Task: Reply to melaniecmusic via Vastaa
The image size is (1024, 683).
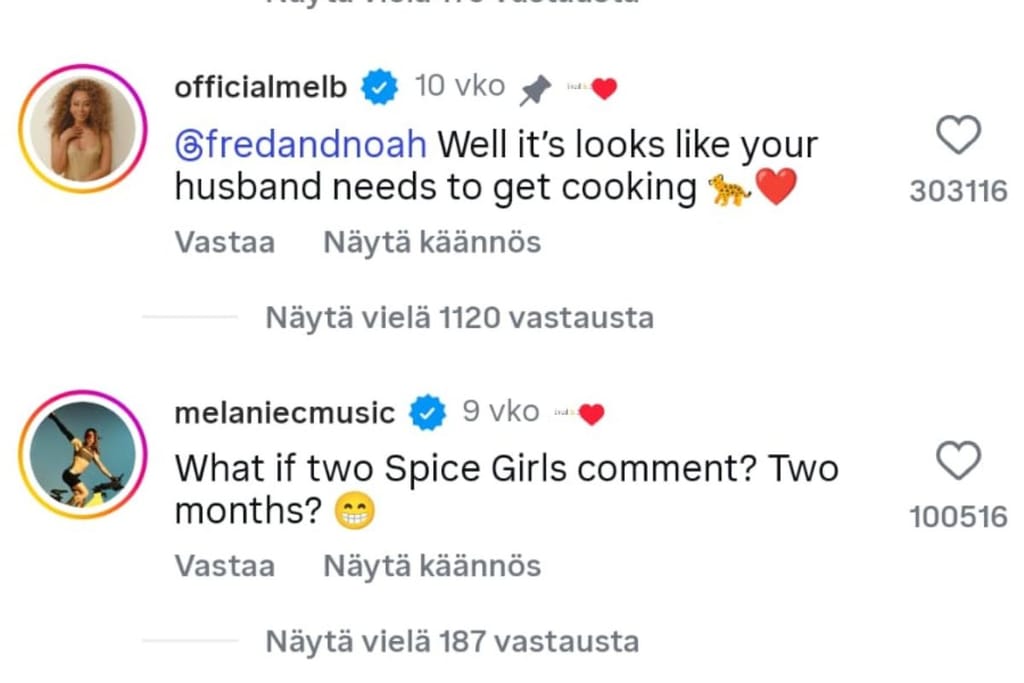Action: pyautogui.click(x=224, y=565)
